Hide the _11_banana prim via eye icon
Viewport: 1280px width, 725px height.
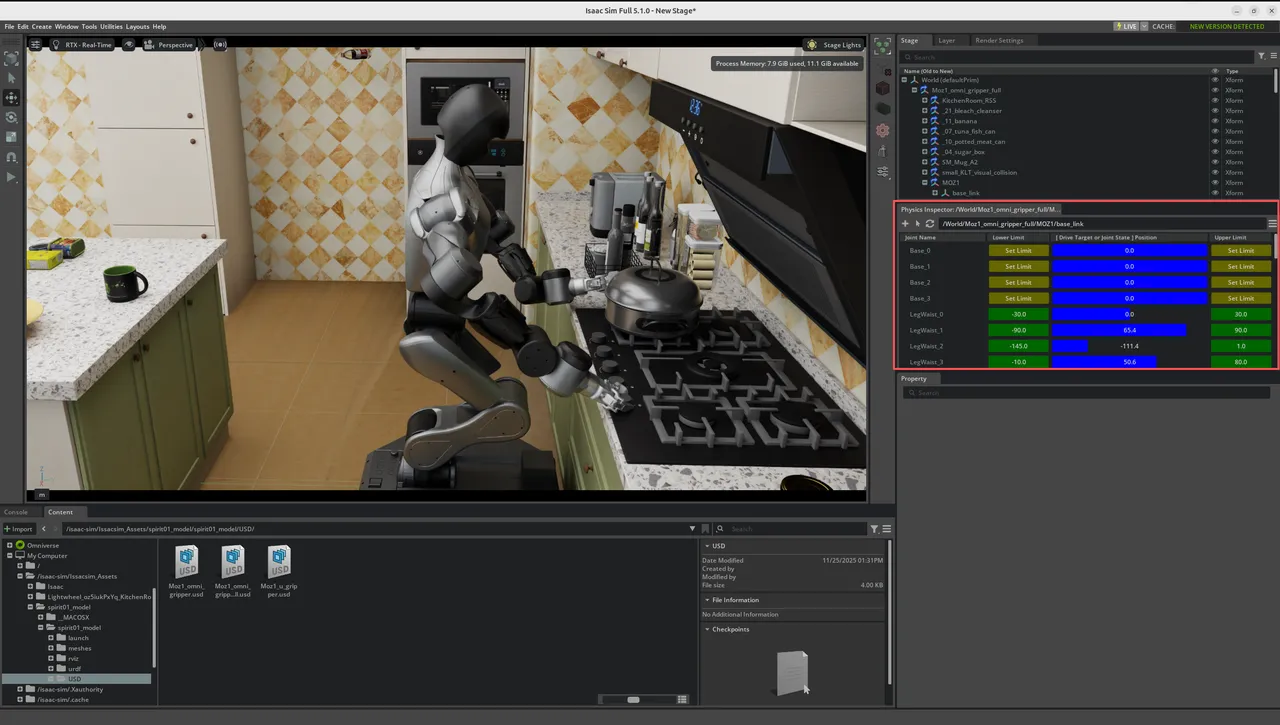1215,121
